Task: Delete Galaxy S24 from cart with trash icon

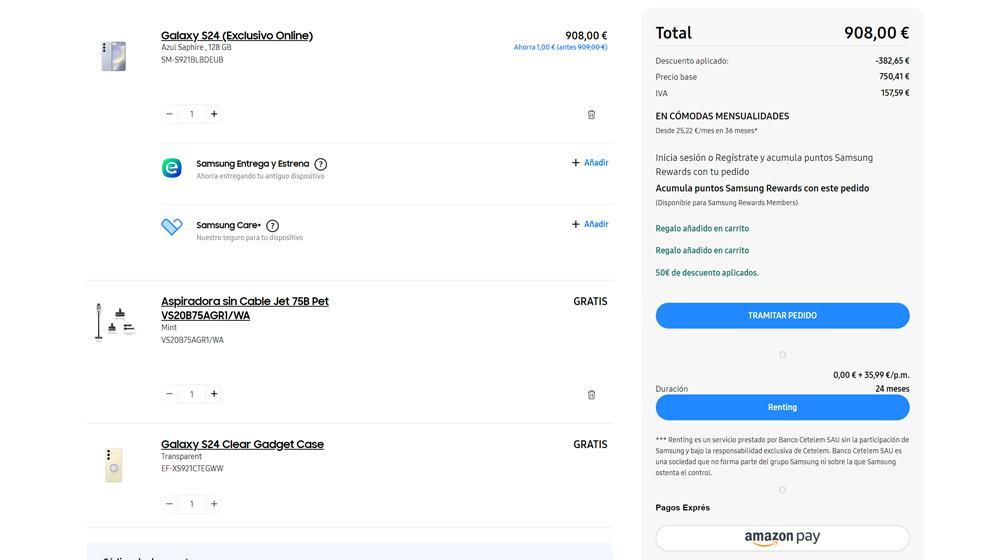Action: [x=591, y=115]
